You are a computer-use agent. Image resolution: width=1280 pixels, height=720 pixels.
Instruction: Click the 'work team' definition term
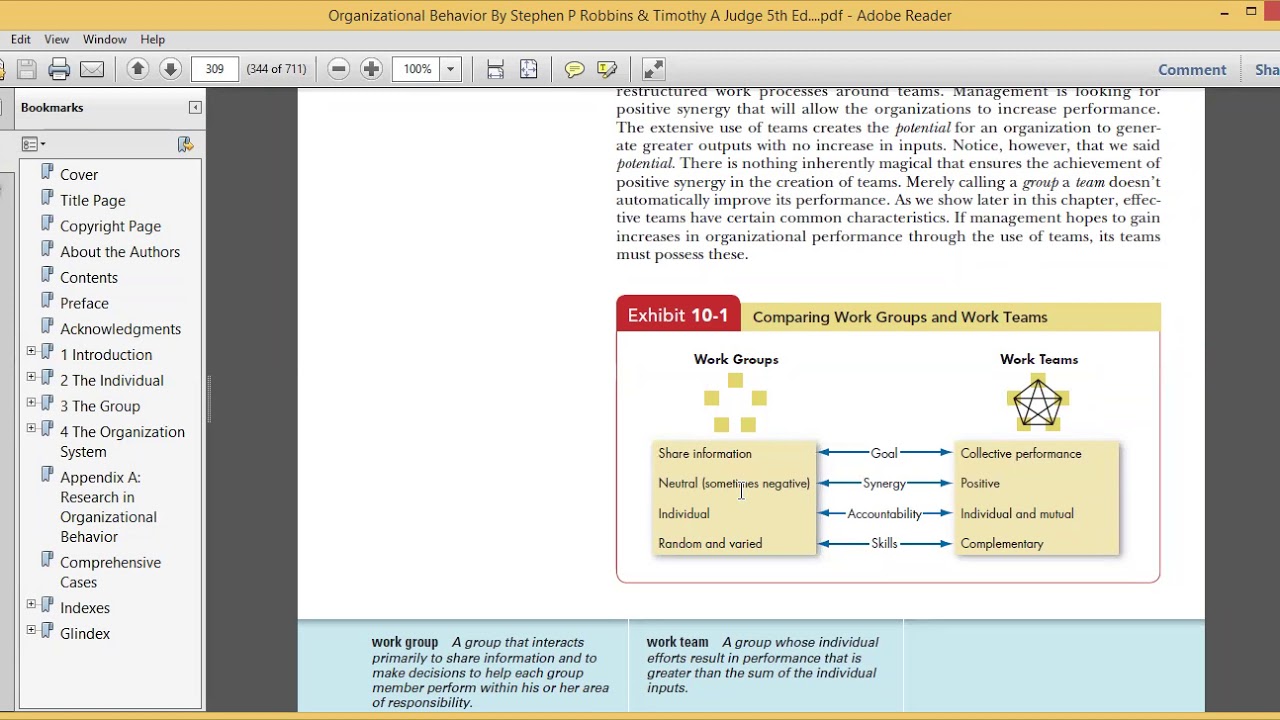677,643
